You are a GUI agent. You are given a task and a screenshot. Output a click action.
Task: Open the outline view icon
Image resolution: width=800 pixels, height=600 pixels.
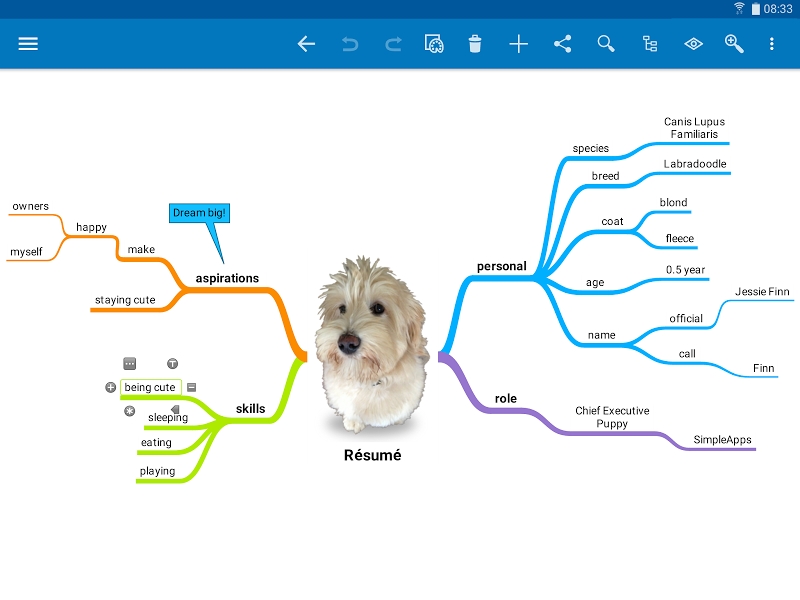point(649,44)
